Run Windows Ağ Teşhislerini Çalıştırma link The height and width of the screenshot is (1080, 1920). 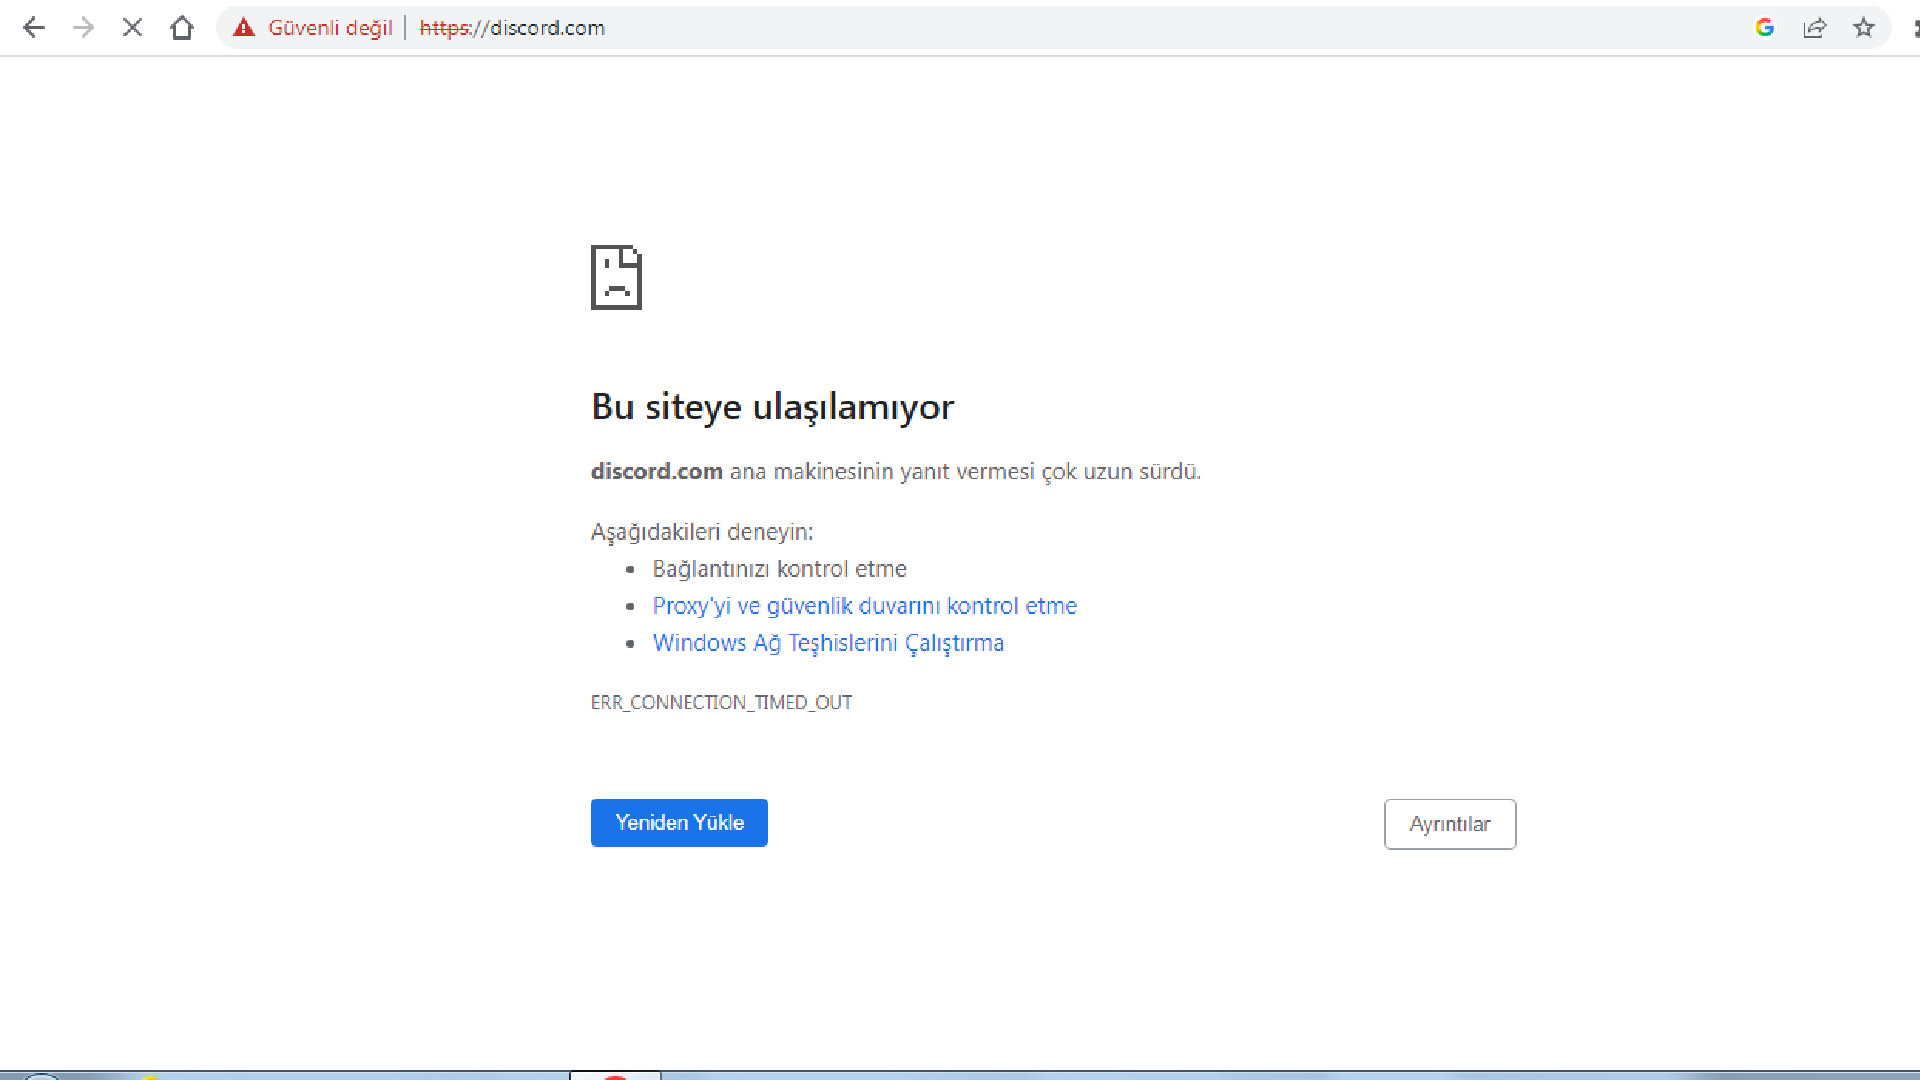pos(828,643)
